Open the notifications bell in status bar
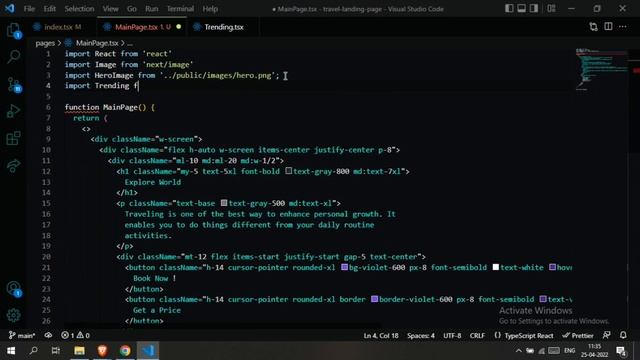The height and width of the screenshot is (360, 640). point(623,335)
